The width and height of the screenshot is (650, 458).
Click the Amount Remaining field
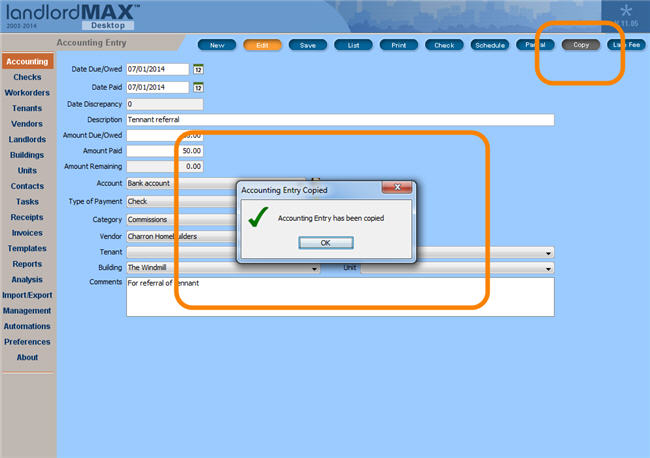(x=165, y=167)
